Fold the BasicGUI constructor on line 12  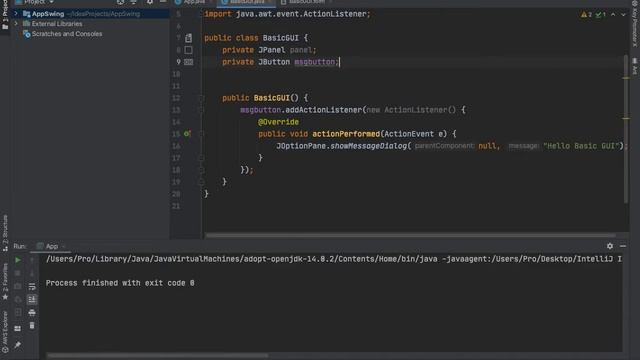pyautogui.click(x=200, y=98)
